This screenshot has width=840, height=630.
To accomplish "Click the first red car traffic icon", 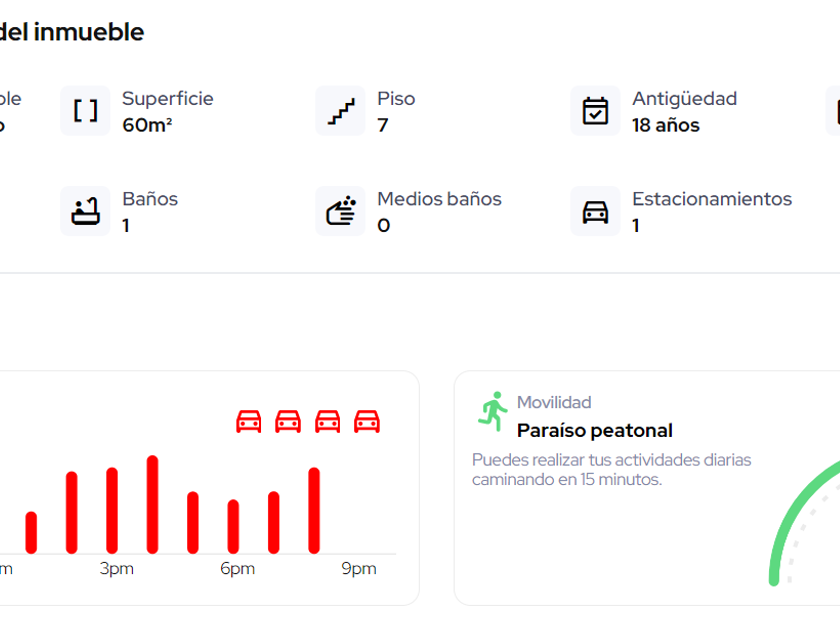I will 248,421.
